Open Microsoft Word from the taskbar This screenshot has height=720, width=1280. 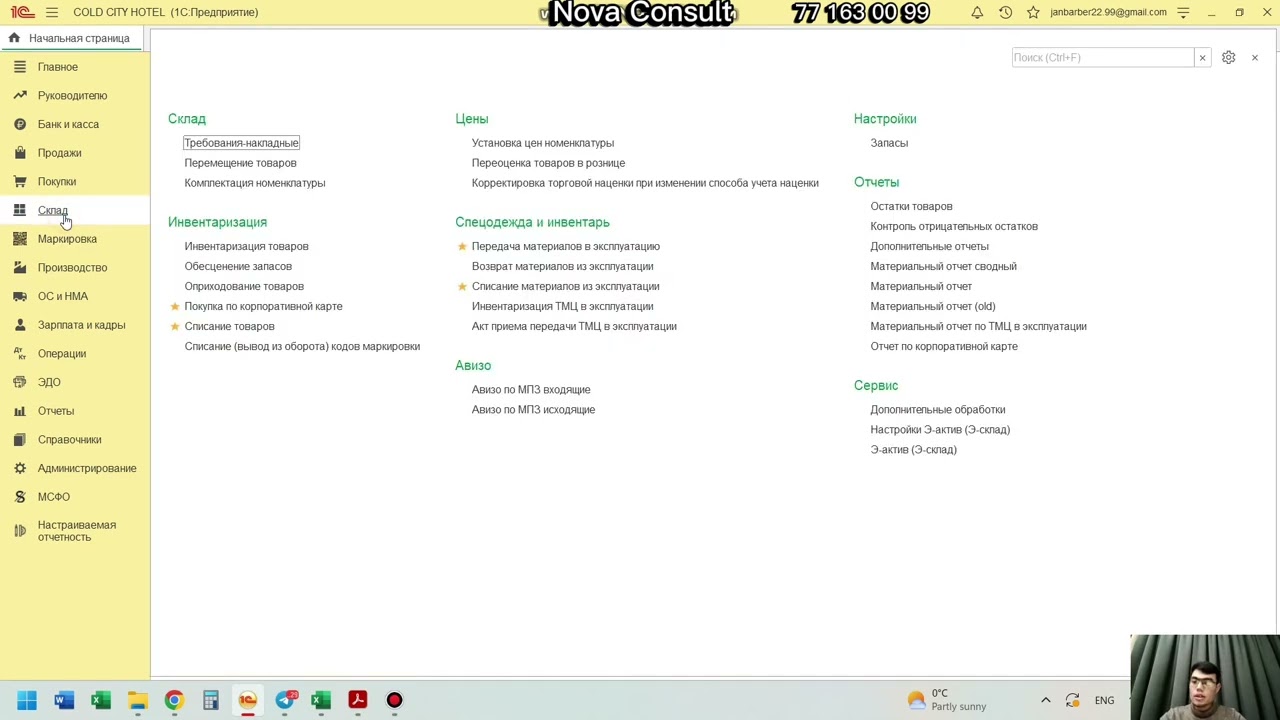tap(64, 700)
